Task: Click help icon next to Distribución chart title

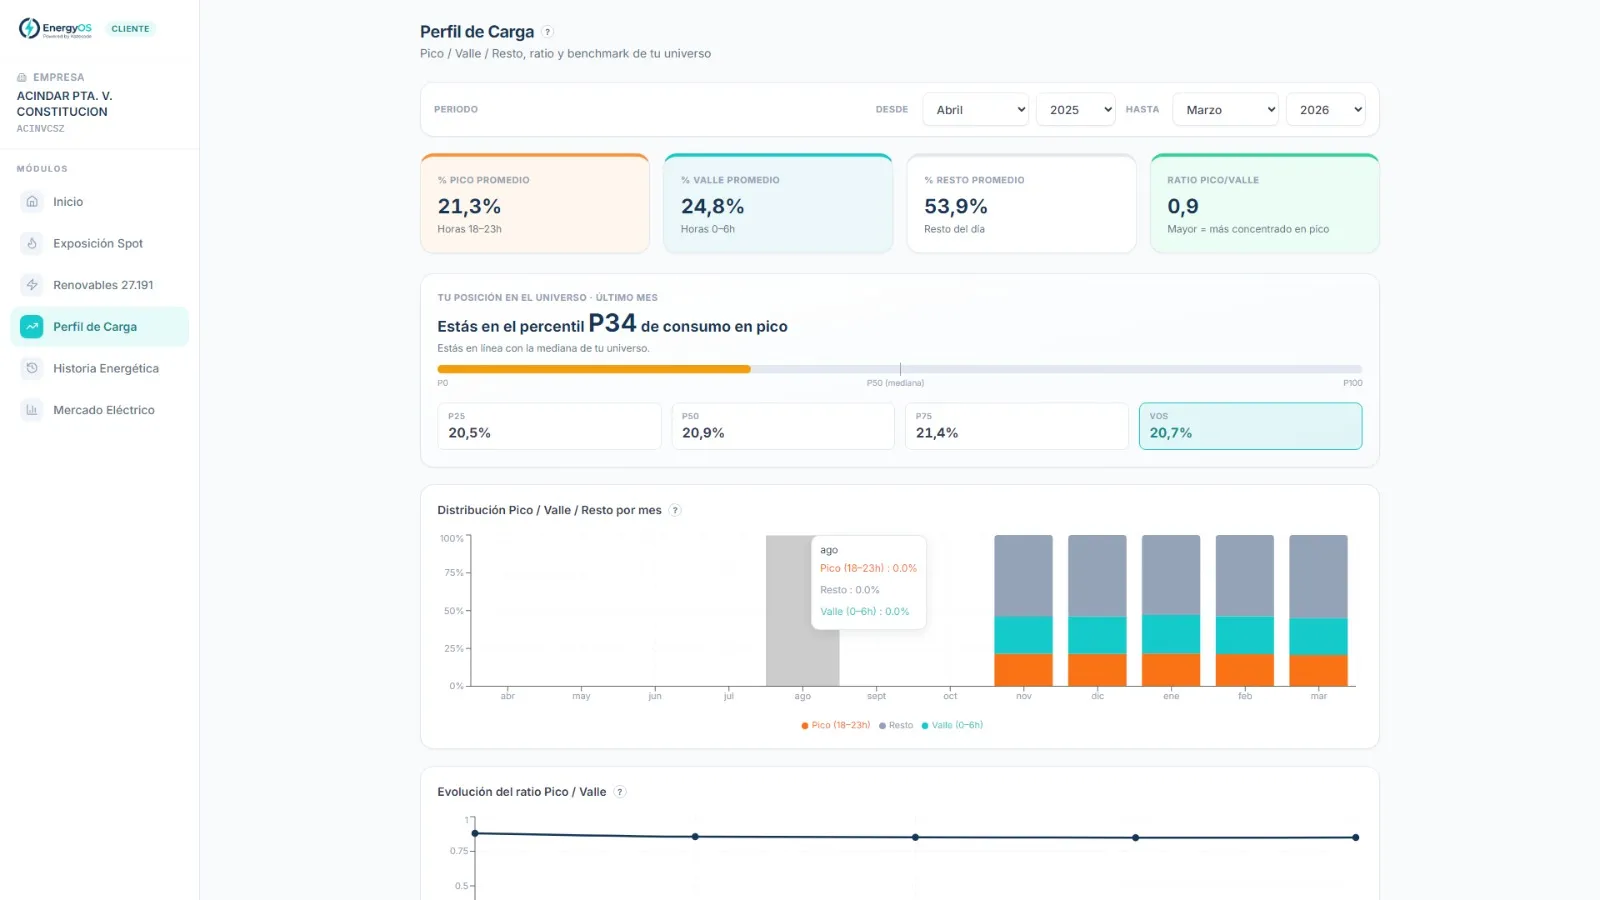Action: (x=675, y=510)
